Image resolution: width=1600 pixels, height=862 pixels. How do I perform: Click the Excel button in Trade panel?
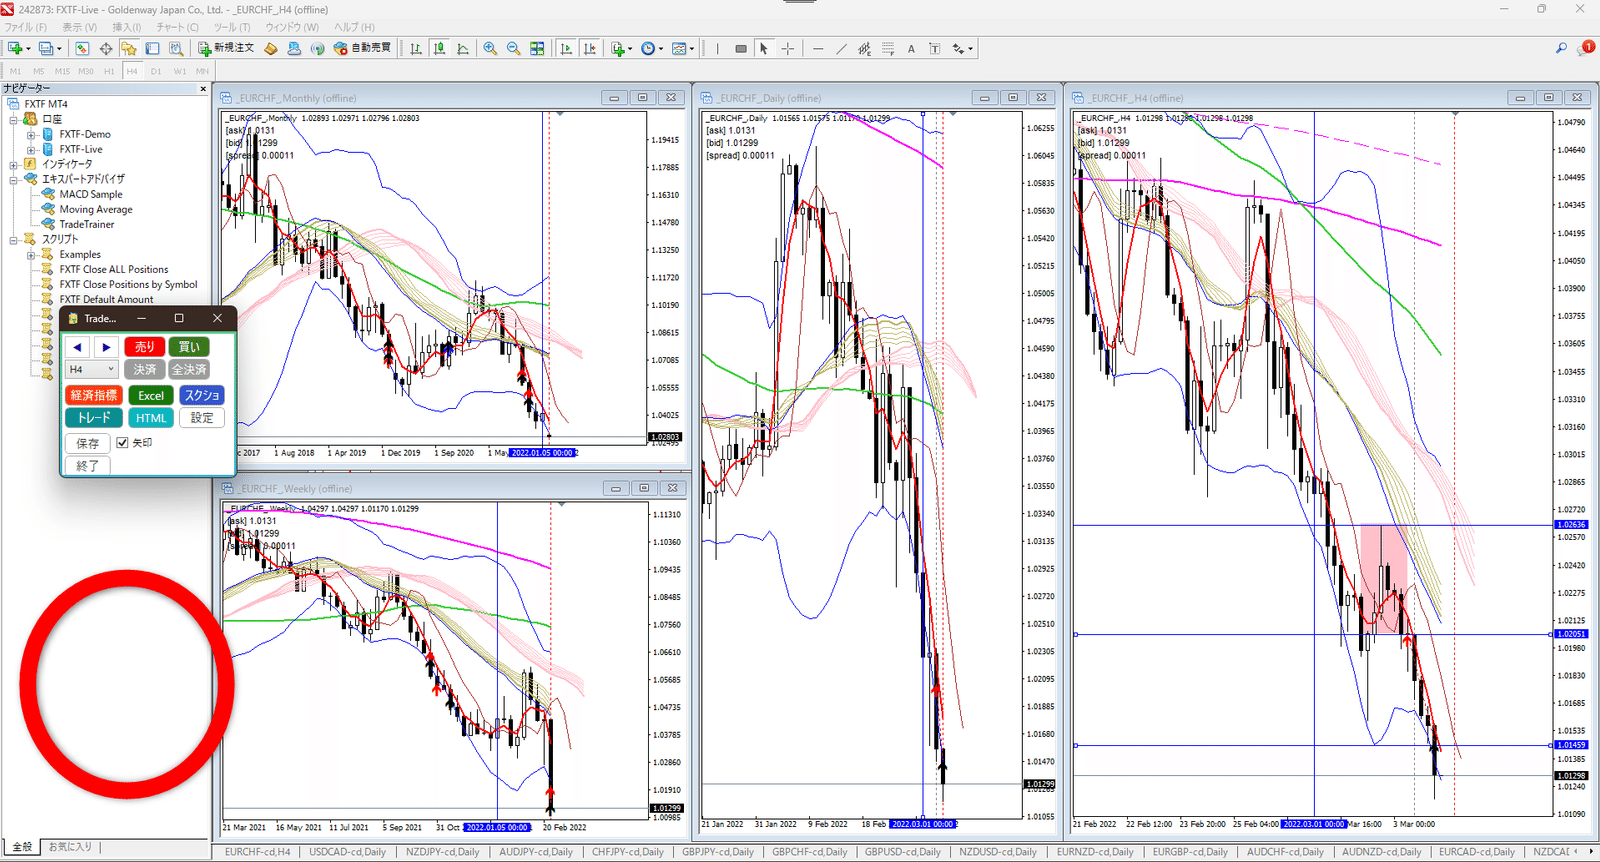(151, 395)
